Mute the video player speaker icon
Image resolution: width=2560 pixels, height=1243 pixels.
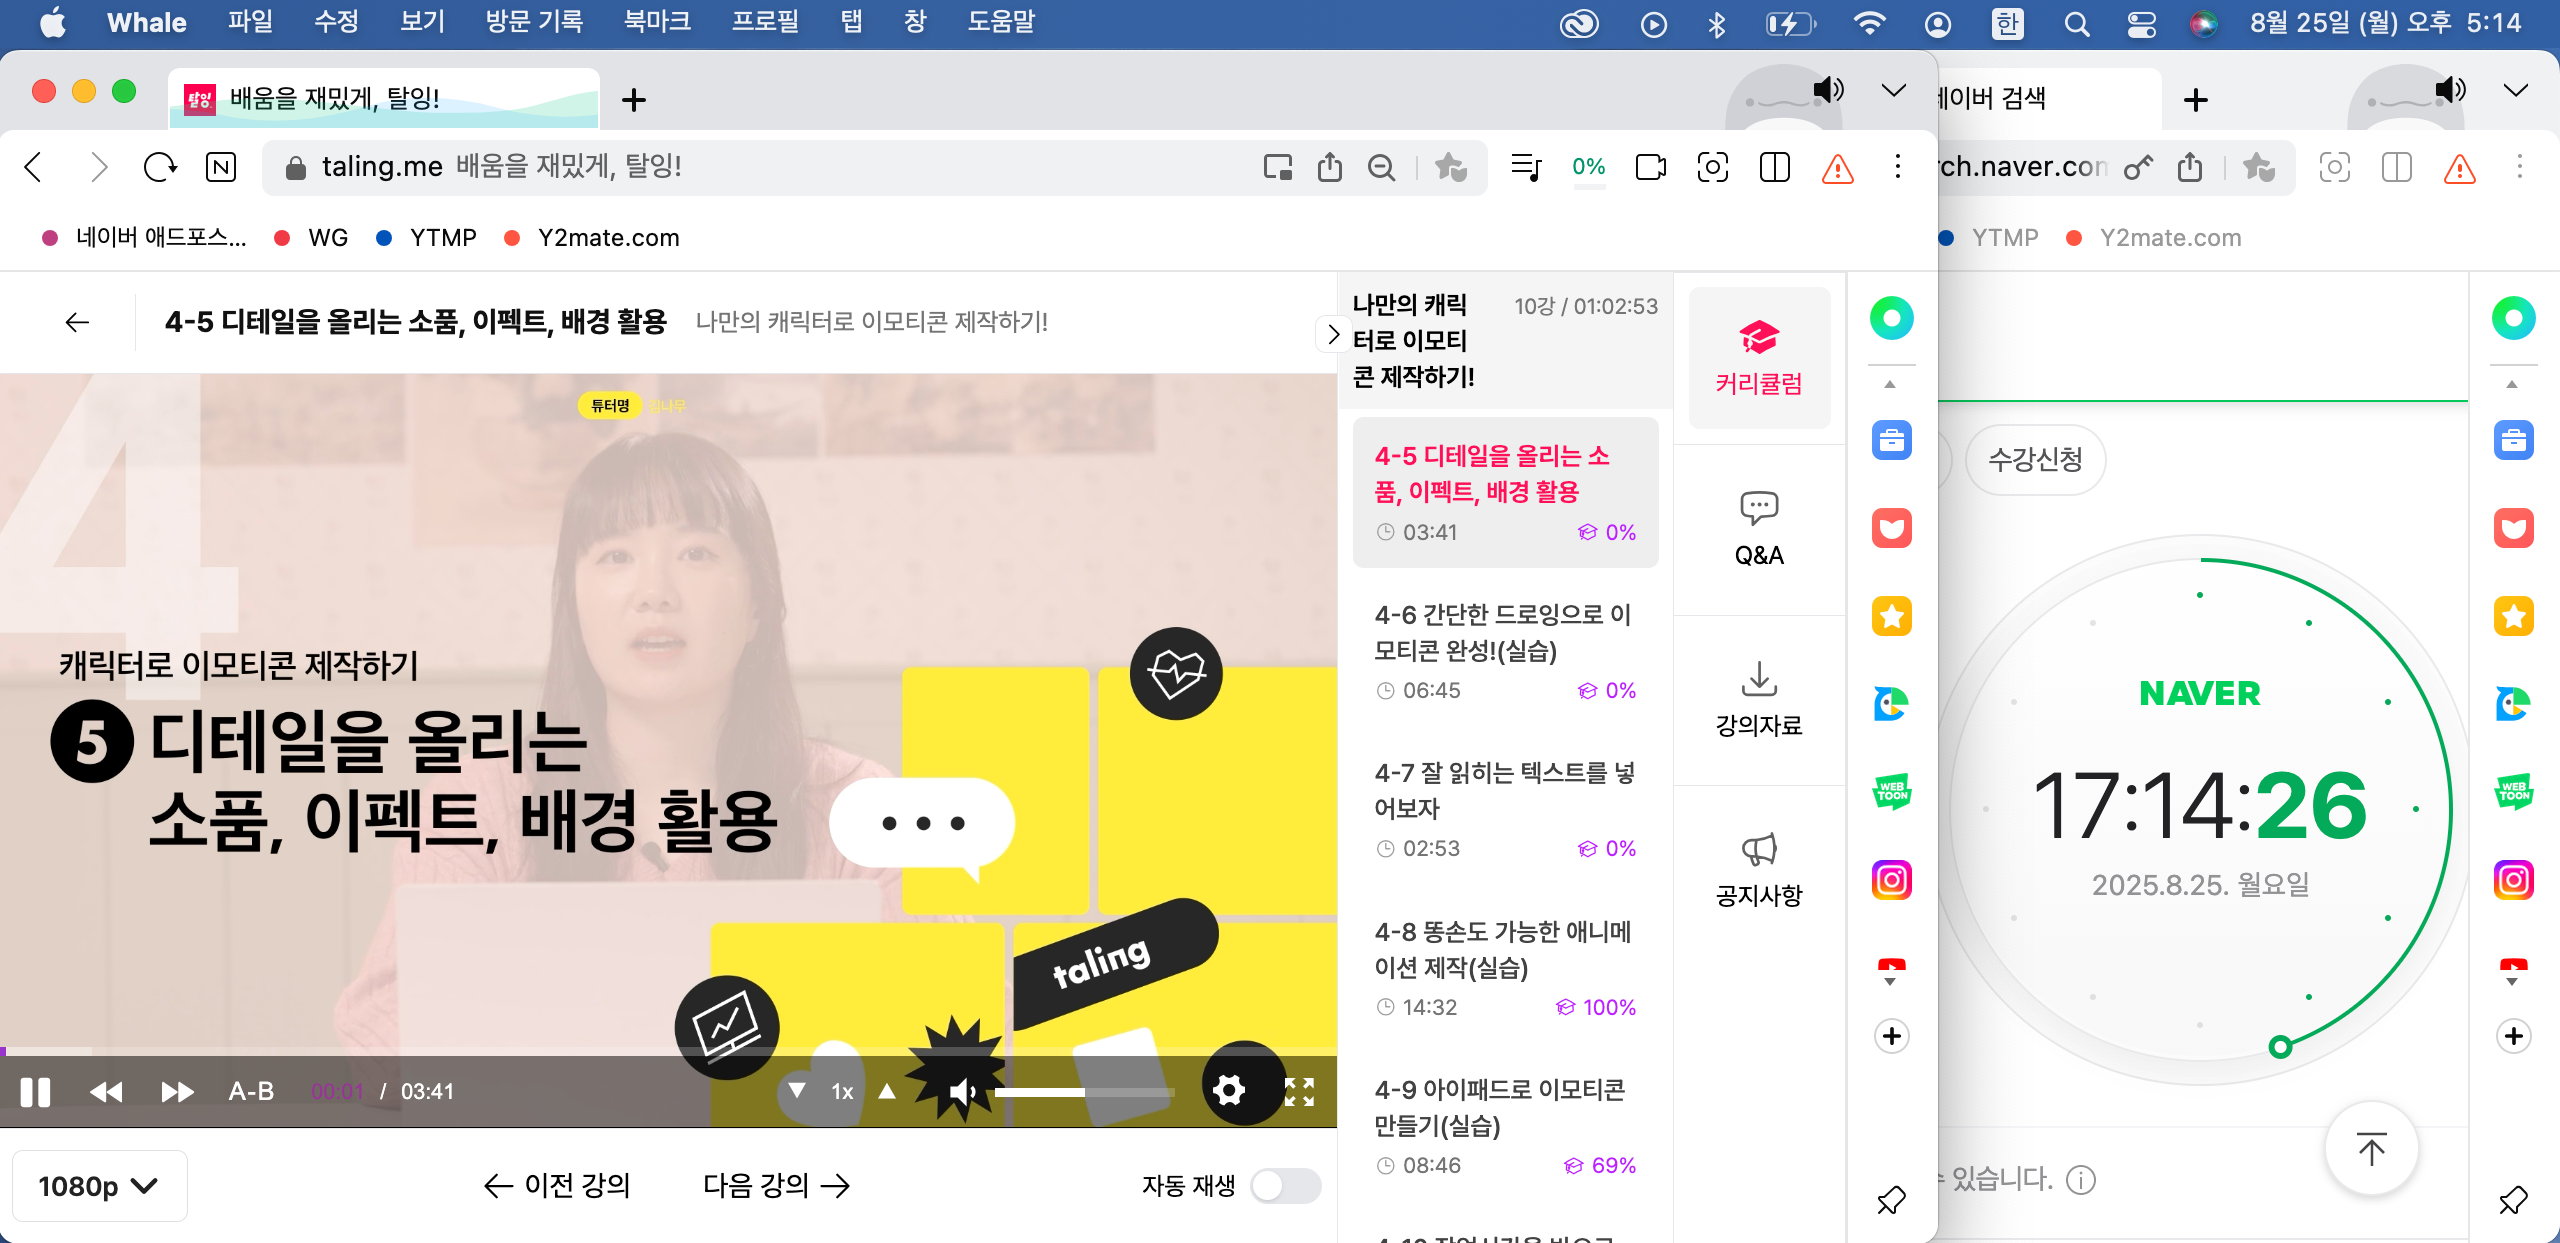[961, 1092]
